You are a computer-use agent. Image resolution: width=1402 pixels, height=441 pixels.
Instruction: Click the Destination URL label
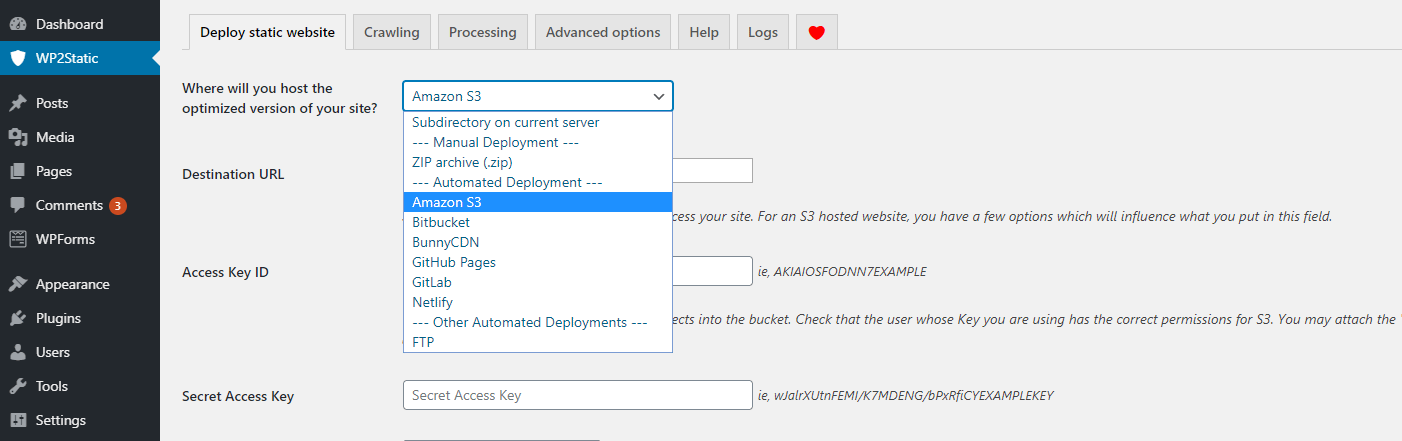tap(233, 174)
